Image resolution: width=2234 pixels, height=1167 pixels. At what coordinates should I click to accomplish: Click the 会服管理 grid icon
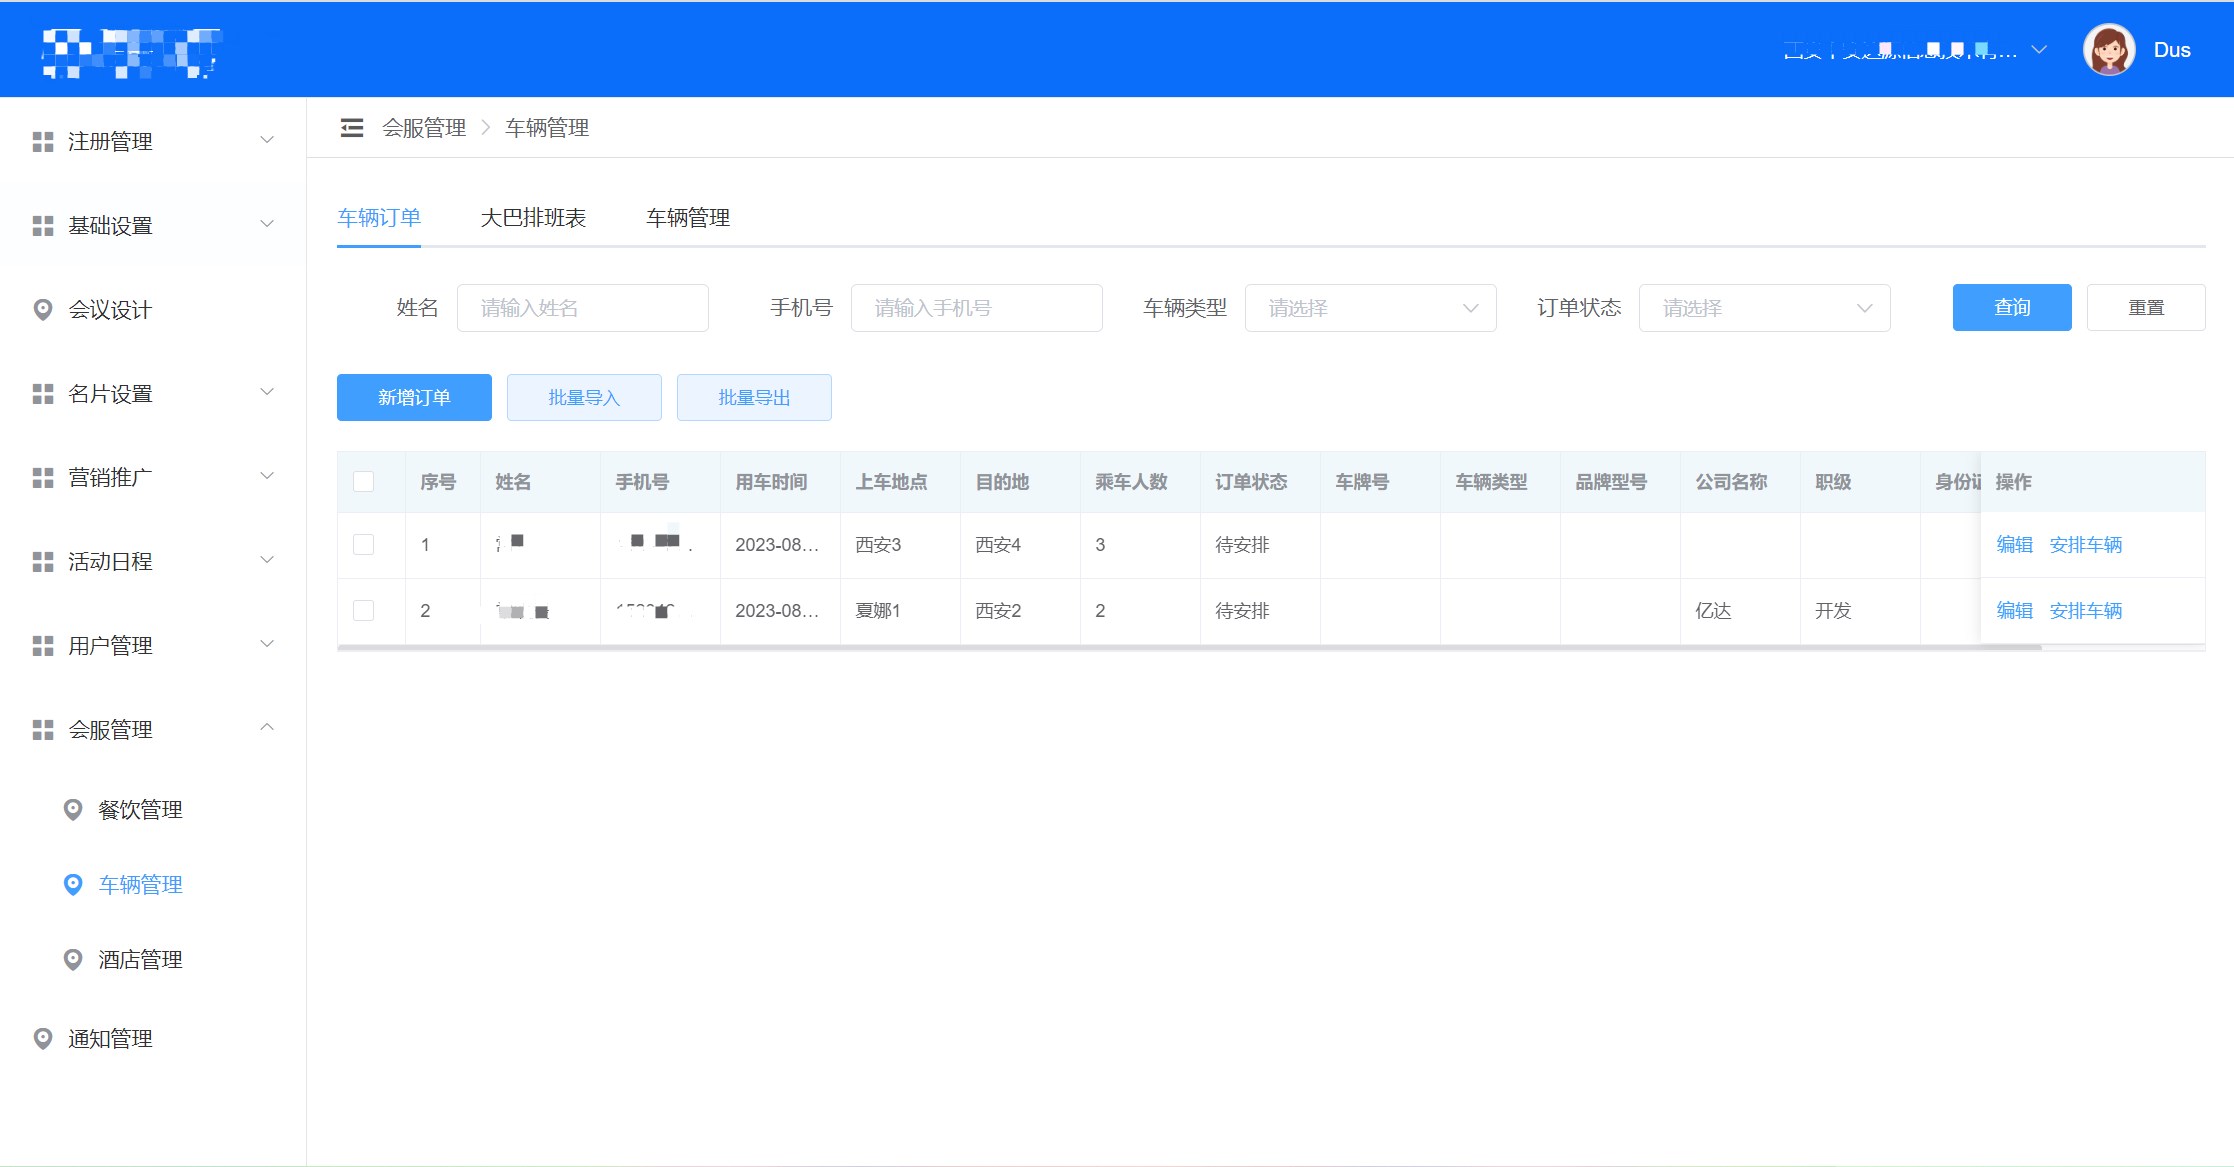coord(43,730)
